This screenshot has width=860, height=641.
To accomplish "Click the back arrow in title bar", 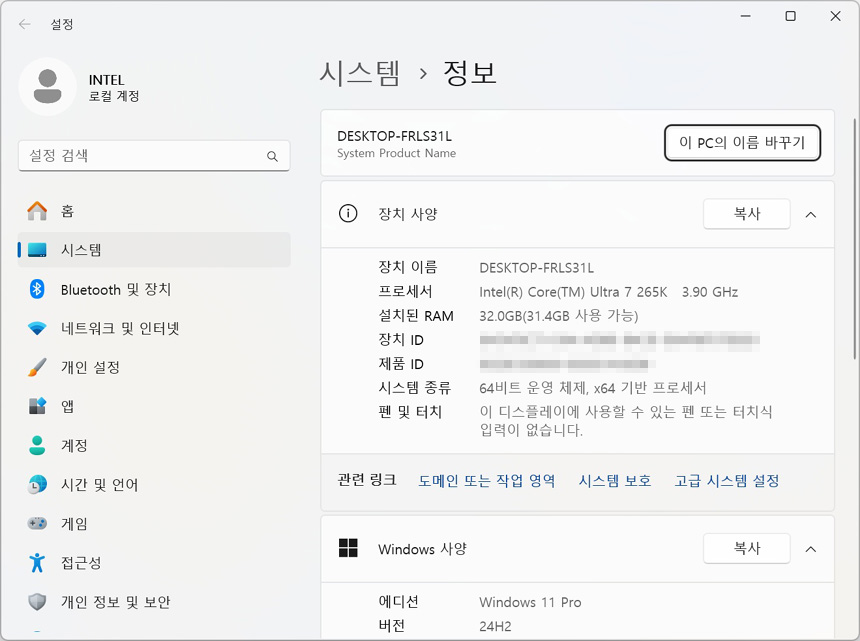I will 25,24.
